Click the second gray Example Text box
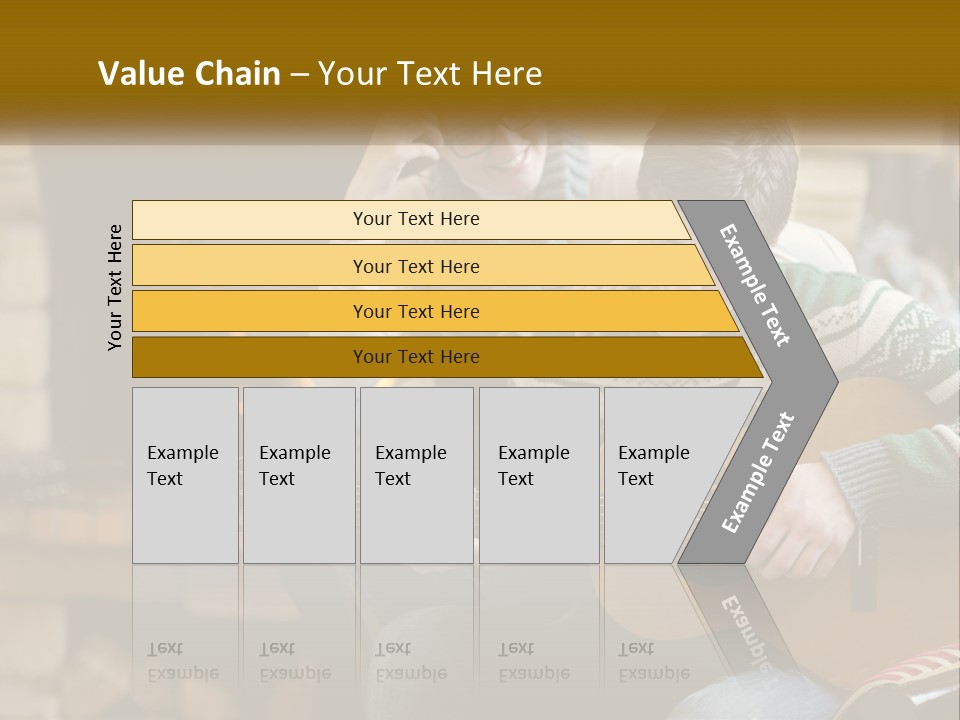960x720 pixels. coord(298,475)
